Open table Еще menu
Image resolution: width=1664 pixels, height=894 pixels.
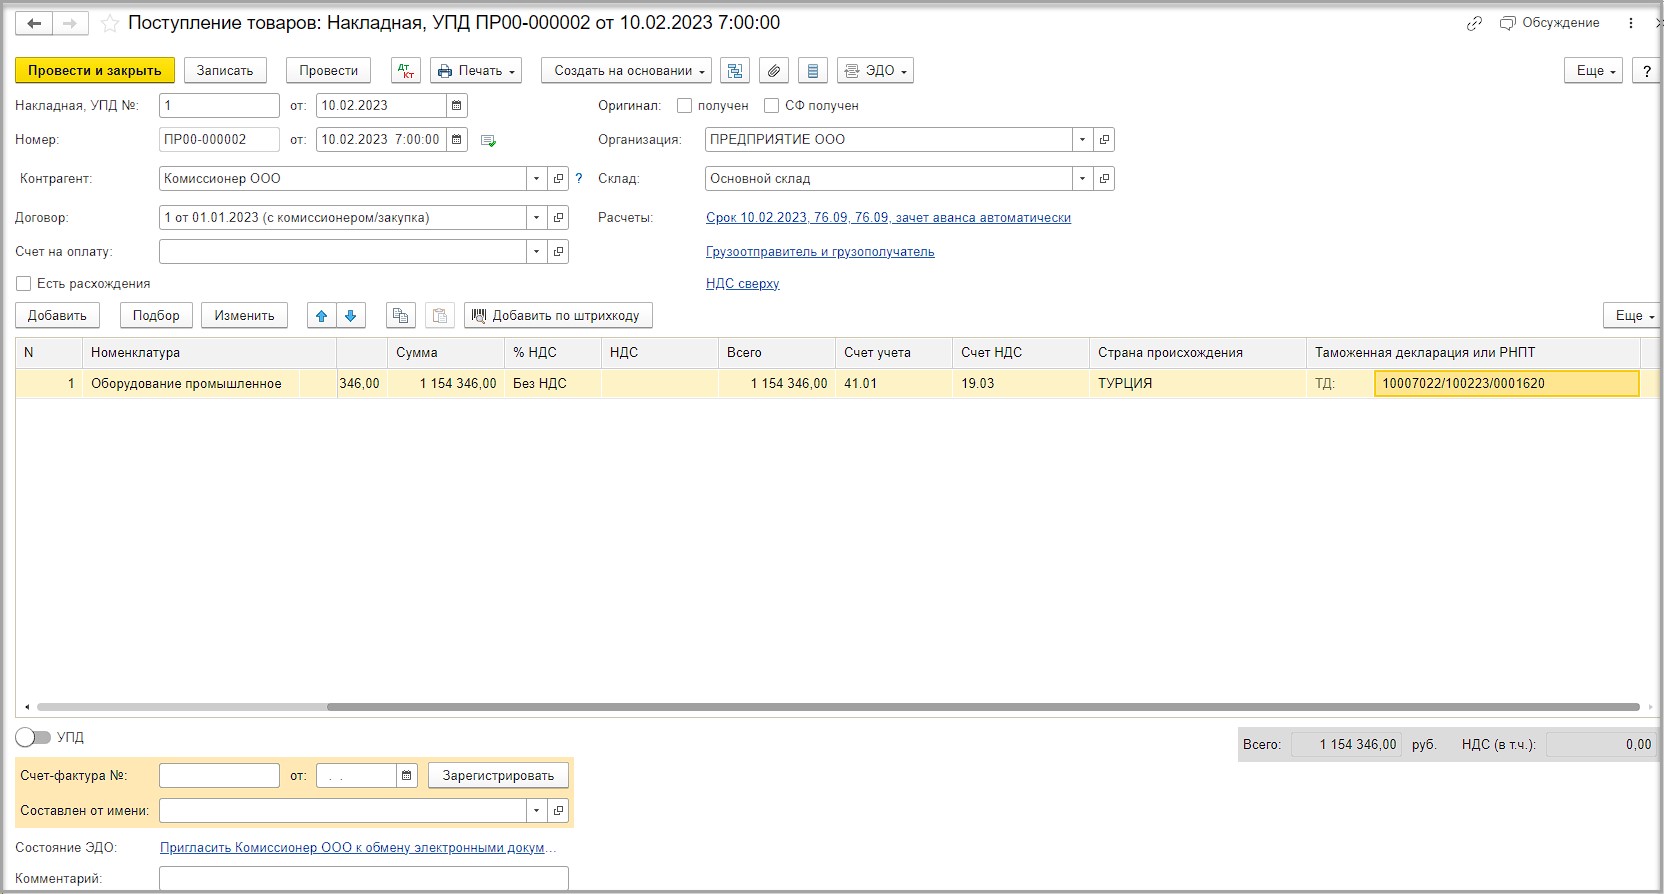point(1631,315)
